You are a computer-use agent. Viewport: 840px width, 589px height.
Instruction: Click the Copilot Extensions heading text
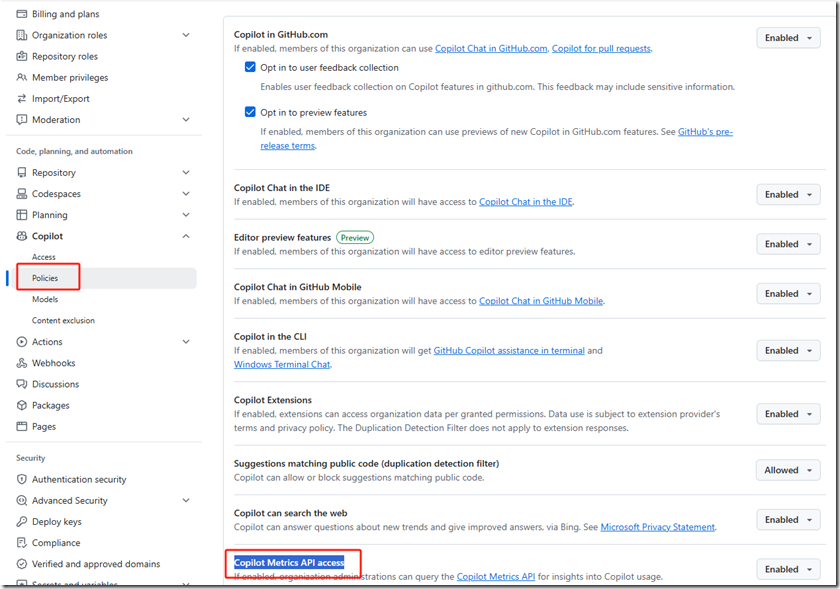tap(273, 400)
